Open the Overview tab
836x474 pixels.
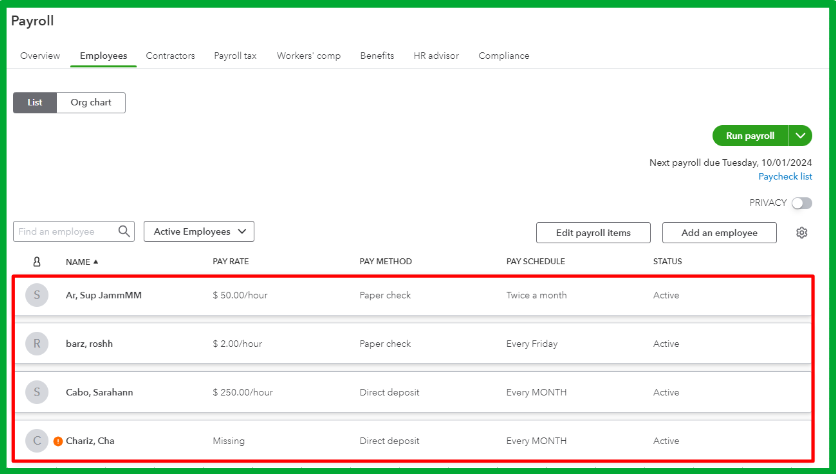[x=40, y=55]
